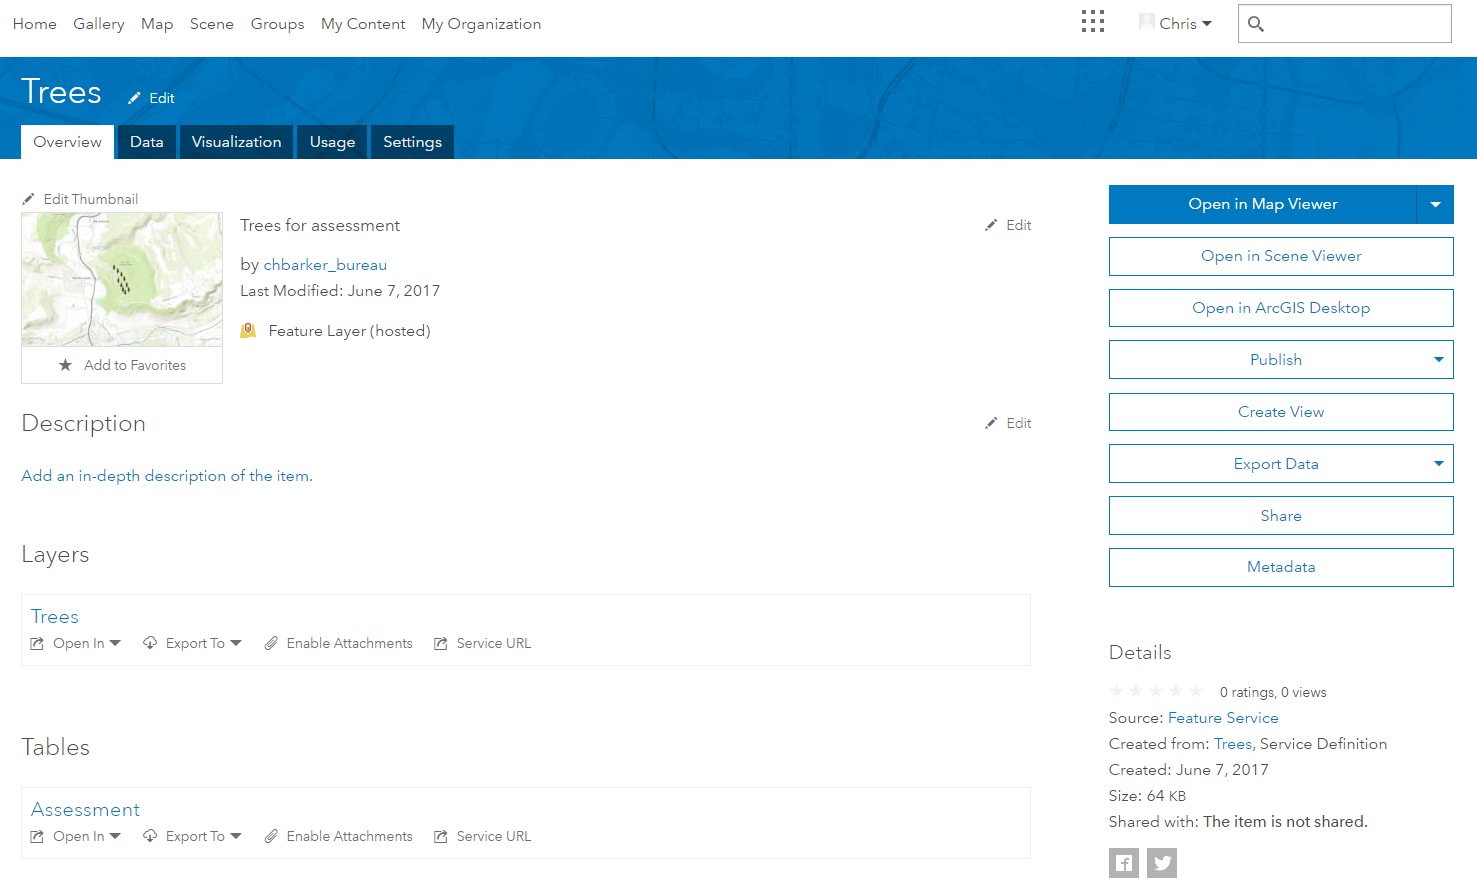Expand the Export To dropdown for Assessment table
The image size is (1477, 894).
click(236, 836)
